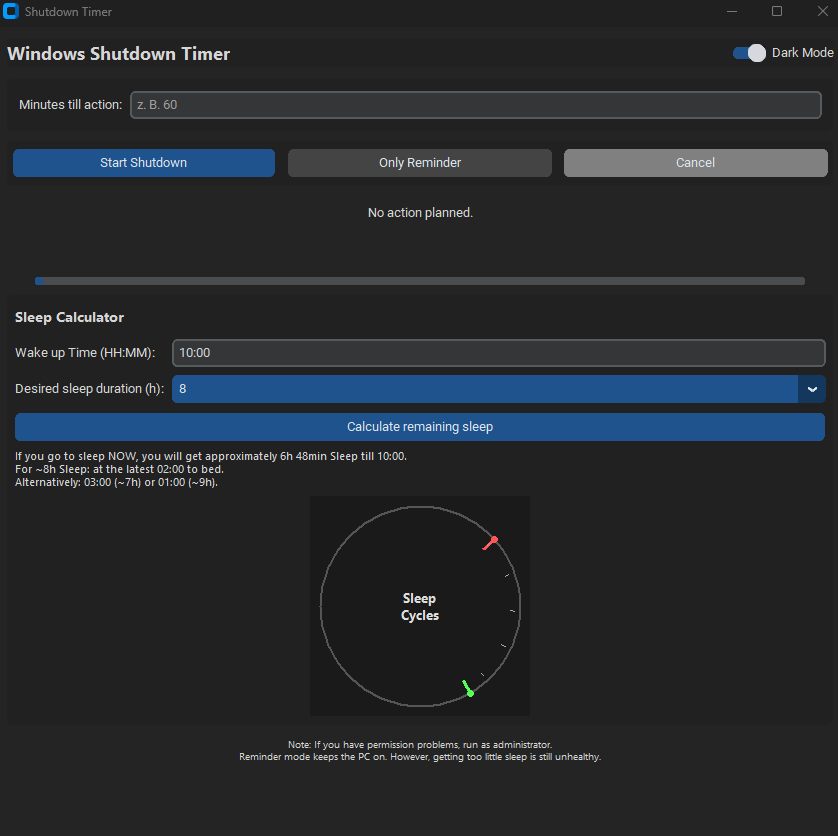
Task: Toggle the Dark Mode switch
Action: (x=749, y=53)
